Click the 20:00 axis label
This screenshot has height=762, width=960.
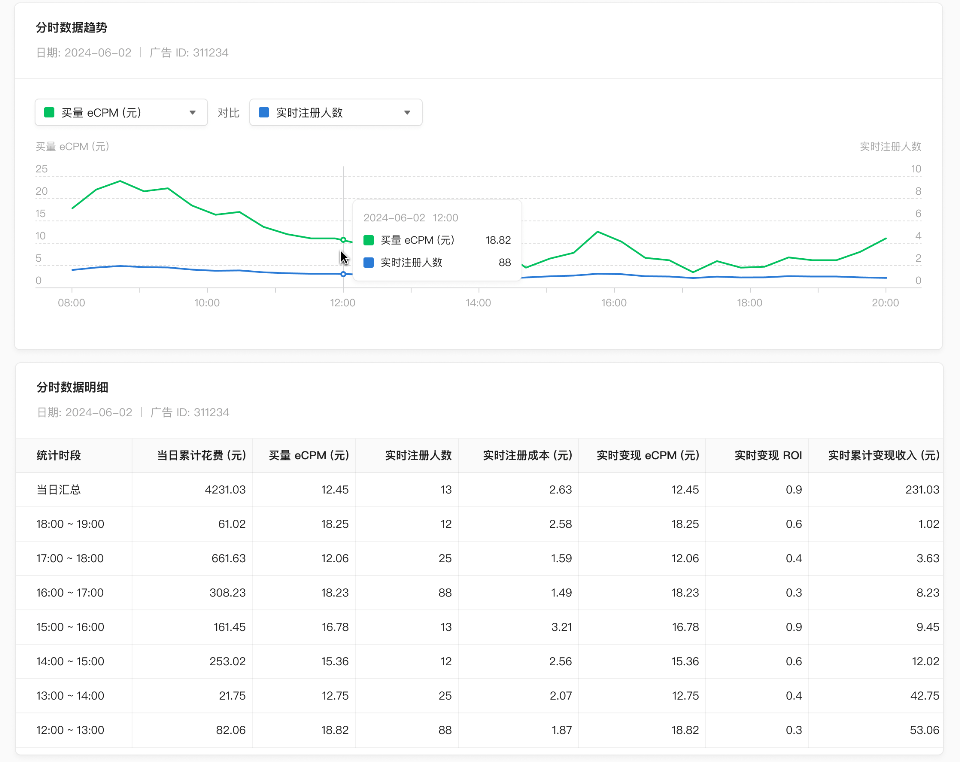coord(885,302)
